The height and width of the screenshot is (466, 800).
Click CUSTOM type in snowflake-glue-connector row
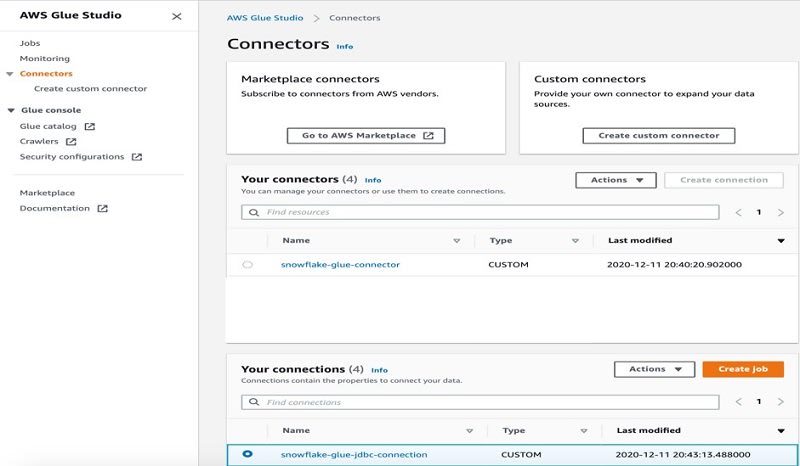(508, 265)
